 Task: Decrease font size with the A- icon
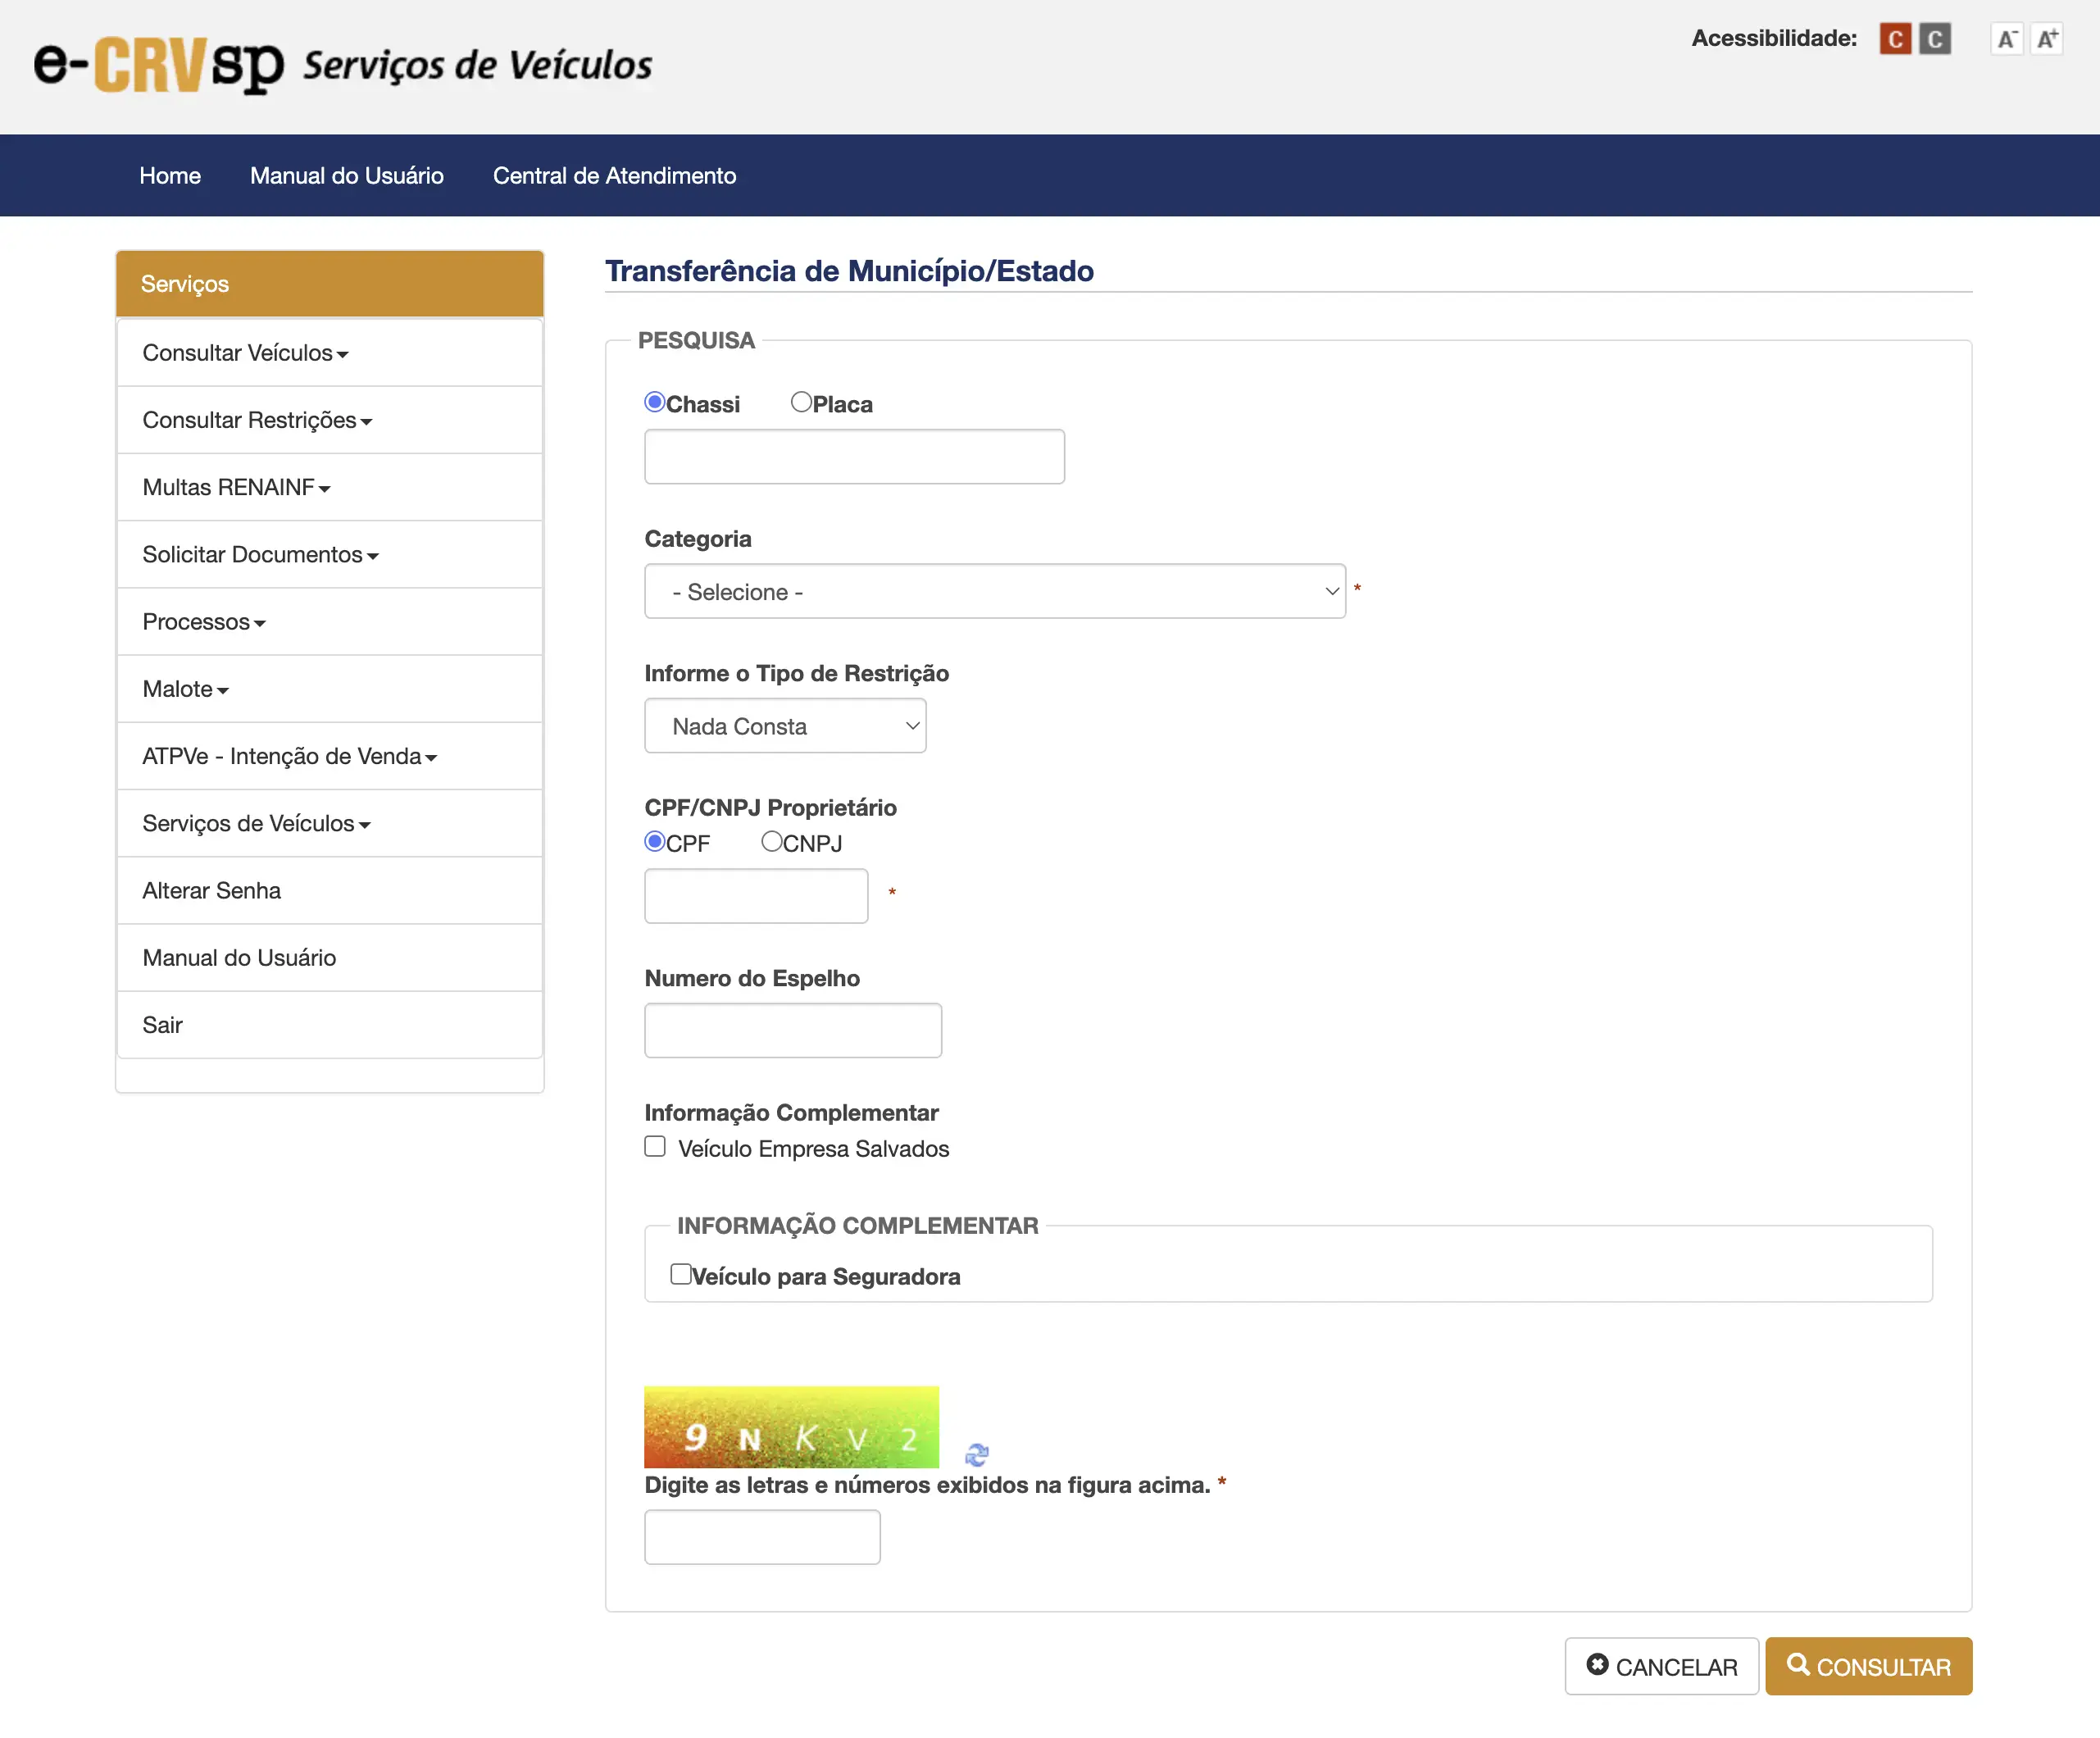click(2007, 39)
